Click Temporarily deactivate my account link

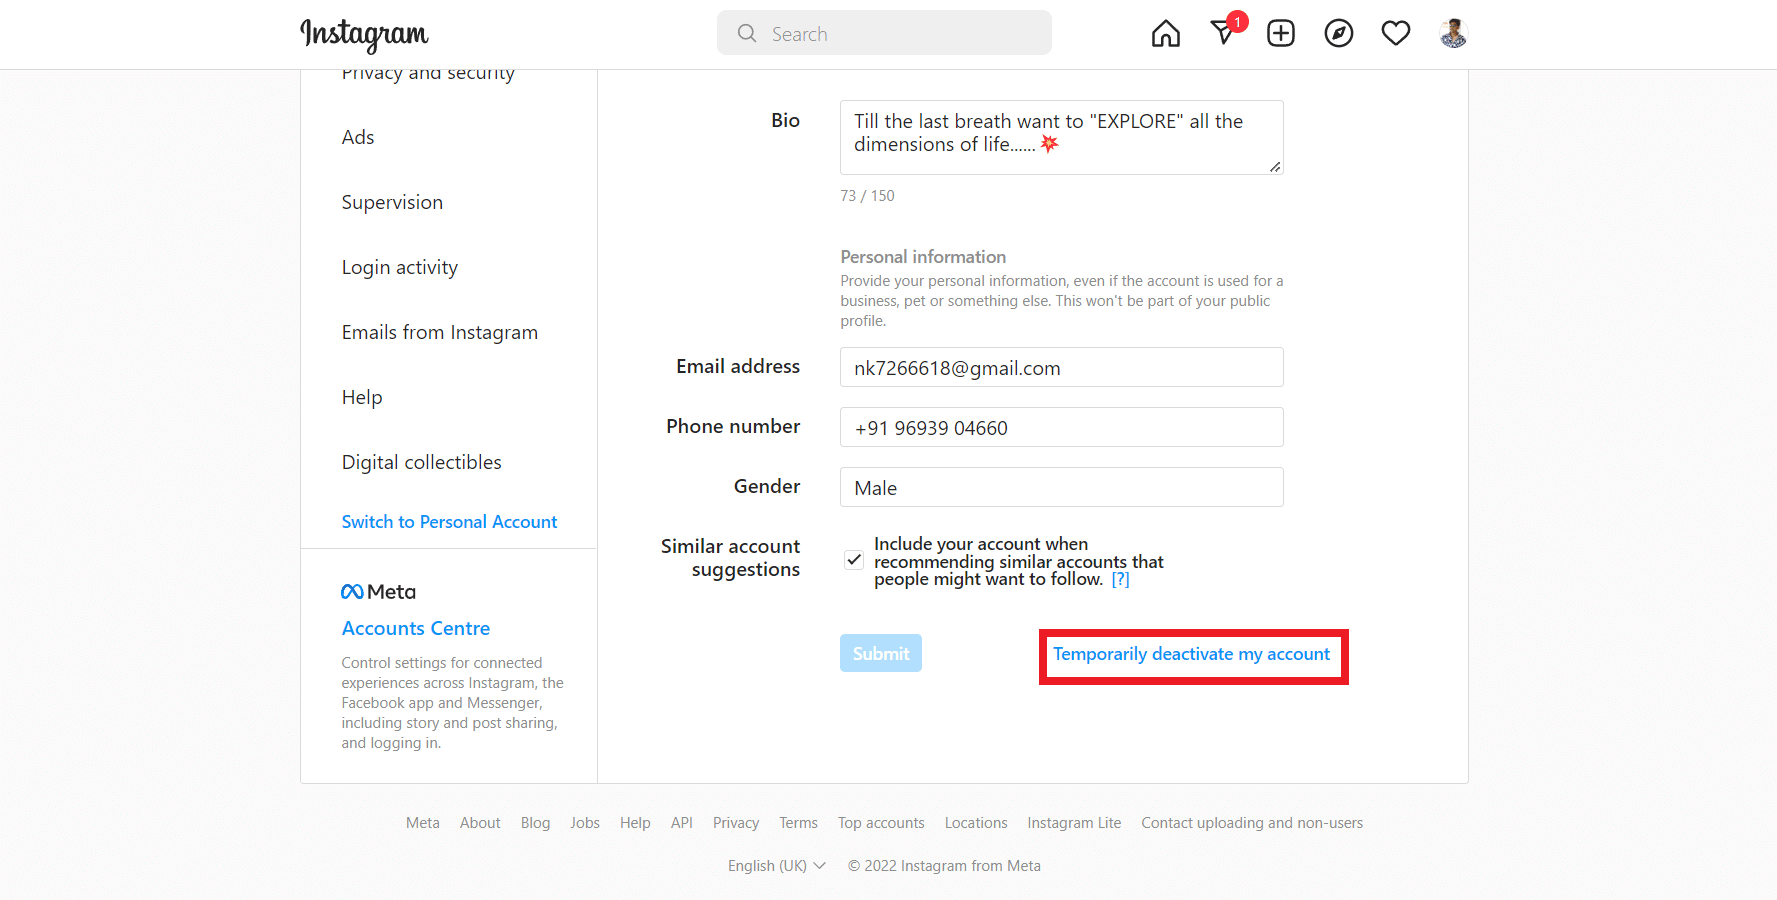tap(1191, 654)
